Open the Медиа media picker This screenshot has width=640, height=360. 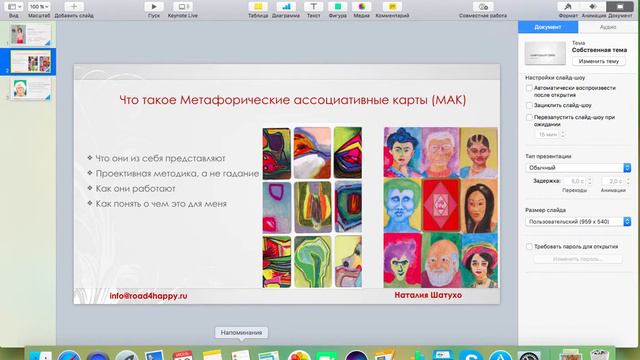pyautogui.click(x=362, y=7)
